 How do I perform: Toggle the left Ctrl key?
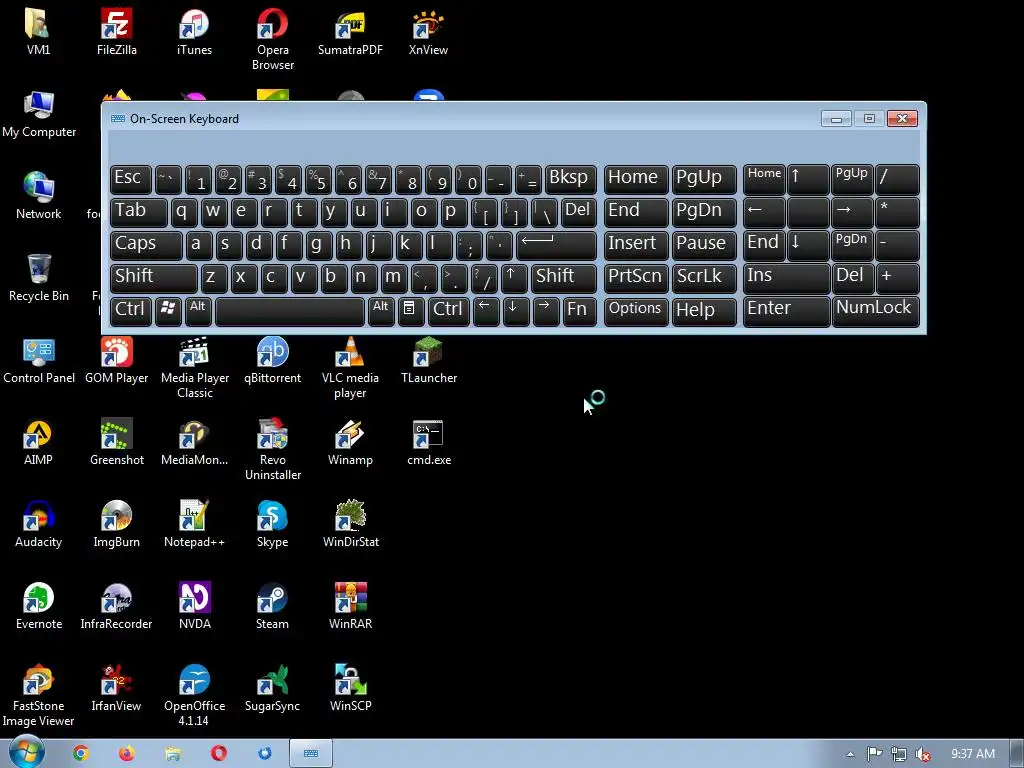tap(131, 311)
